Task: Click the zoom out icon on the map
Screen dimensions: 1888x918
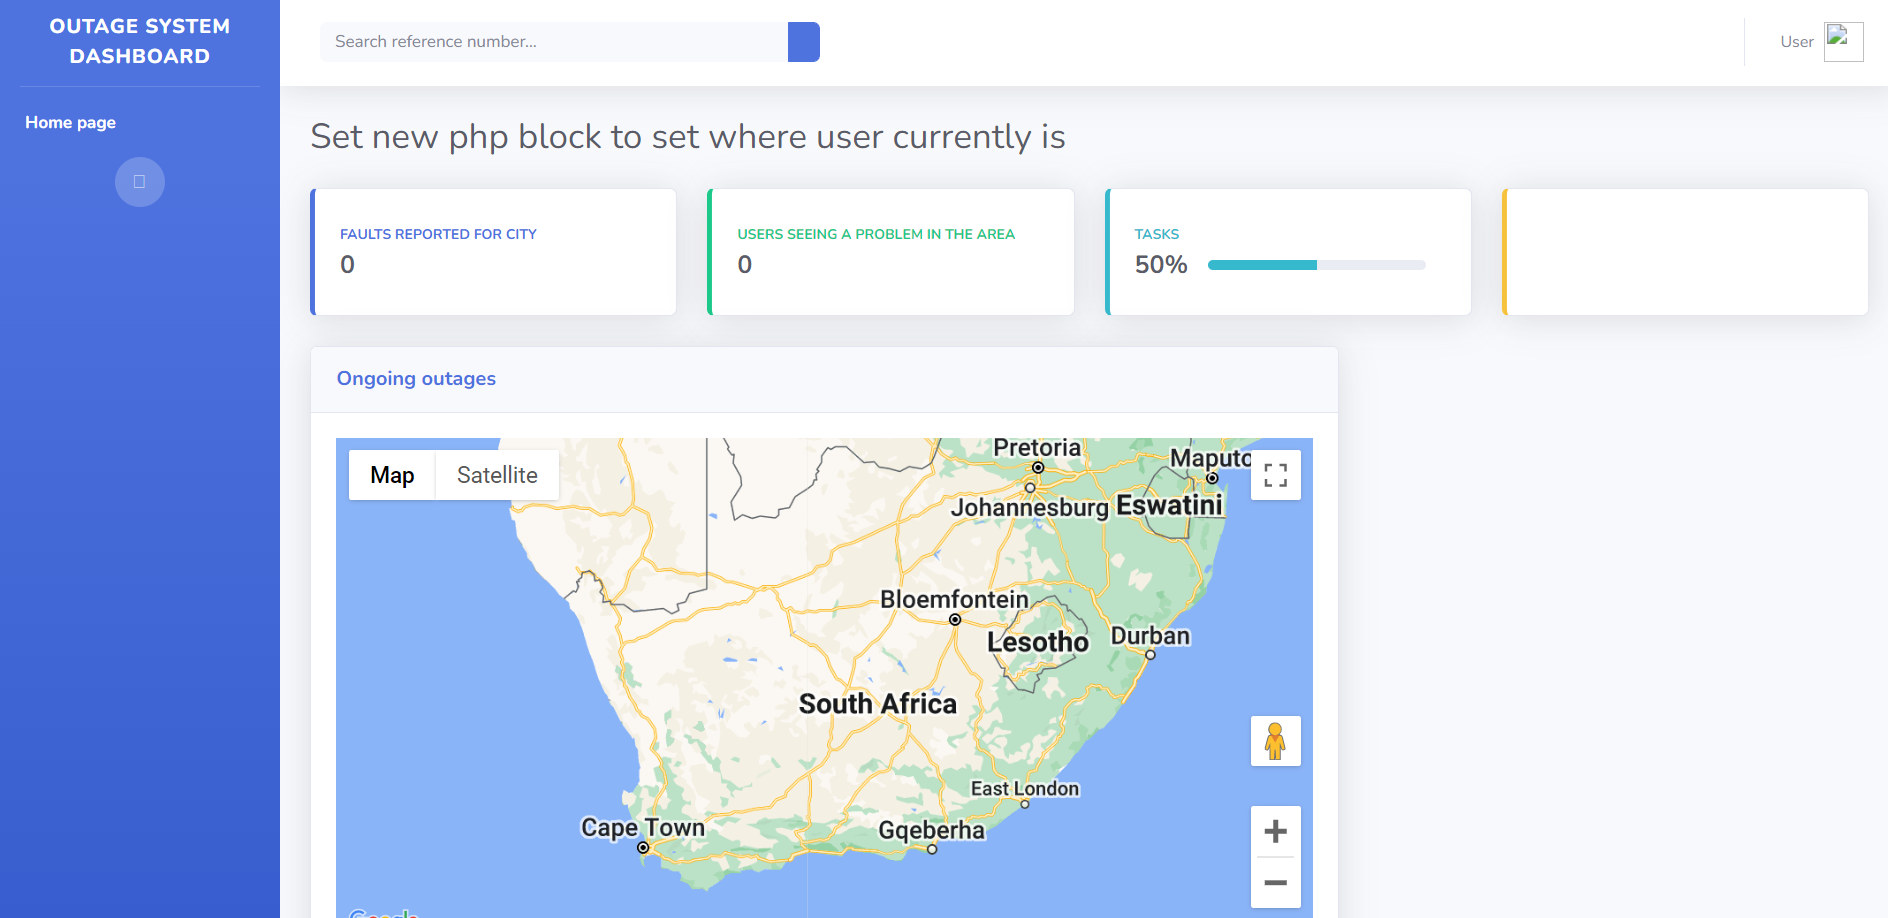Action: point(1275,883)
